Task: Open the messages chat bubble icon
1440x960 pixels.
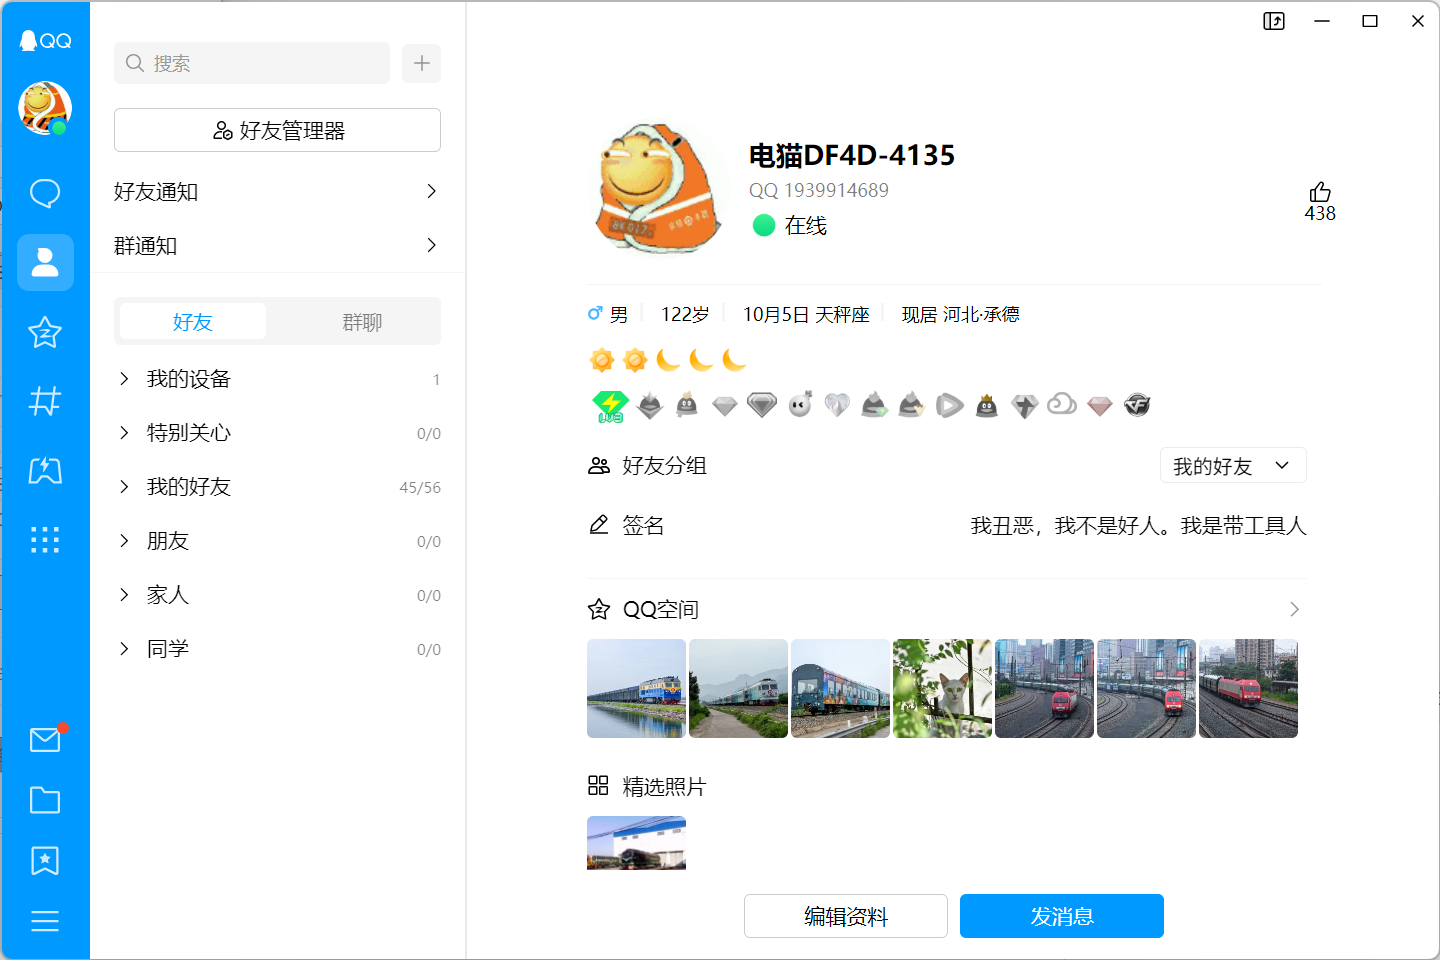Action: click(45, 193)
